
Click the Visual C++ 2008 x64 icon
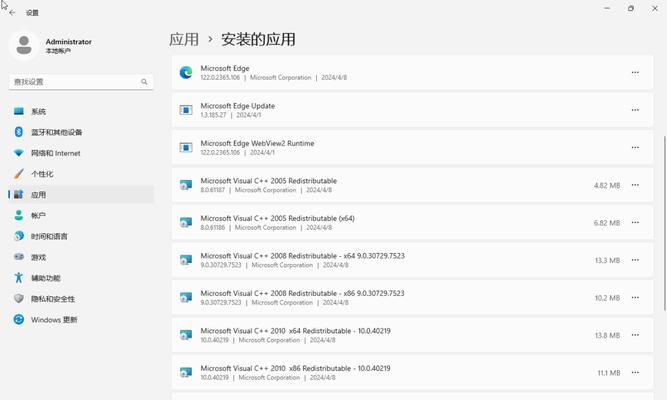186,260
